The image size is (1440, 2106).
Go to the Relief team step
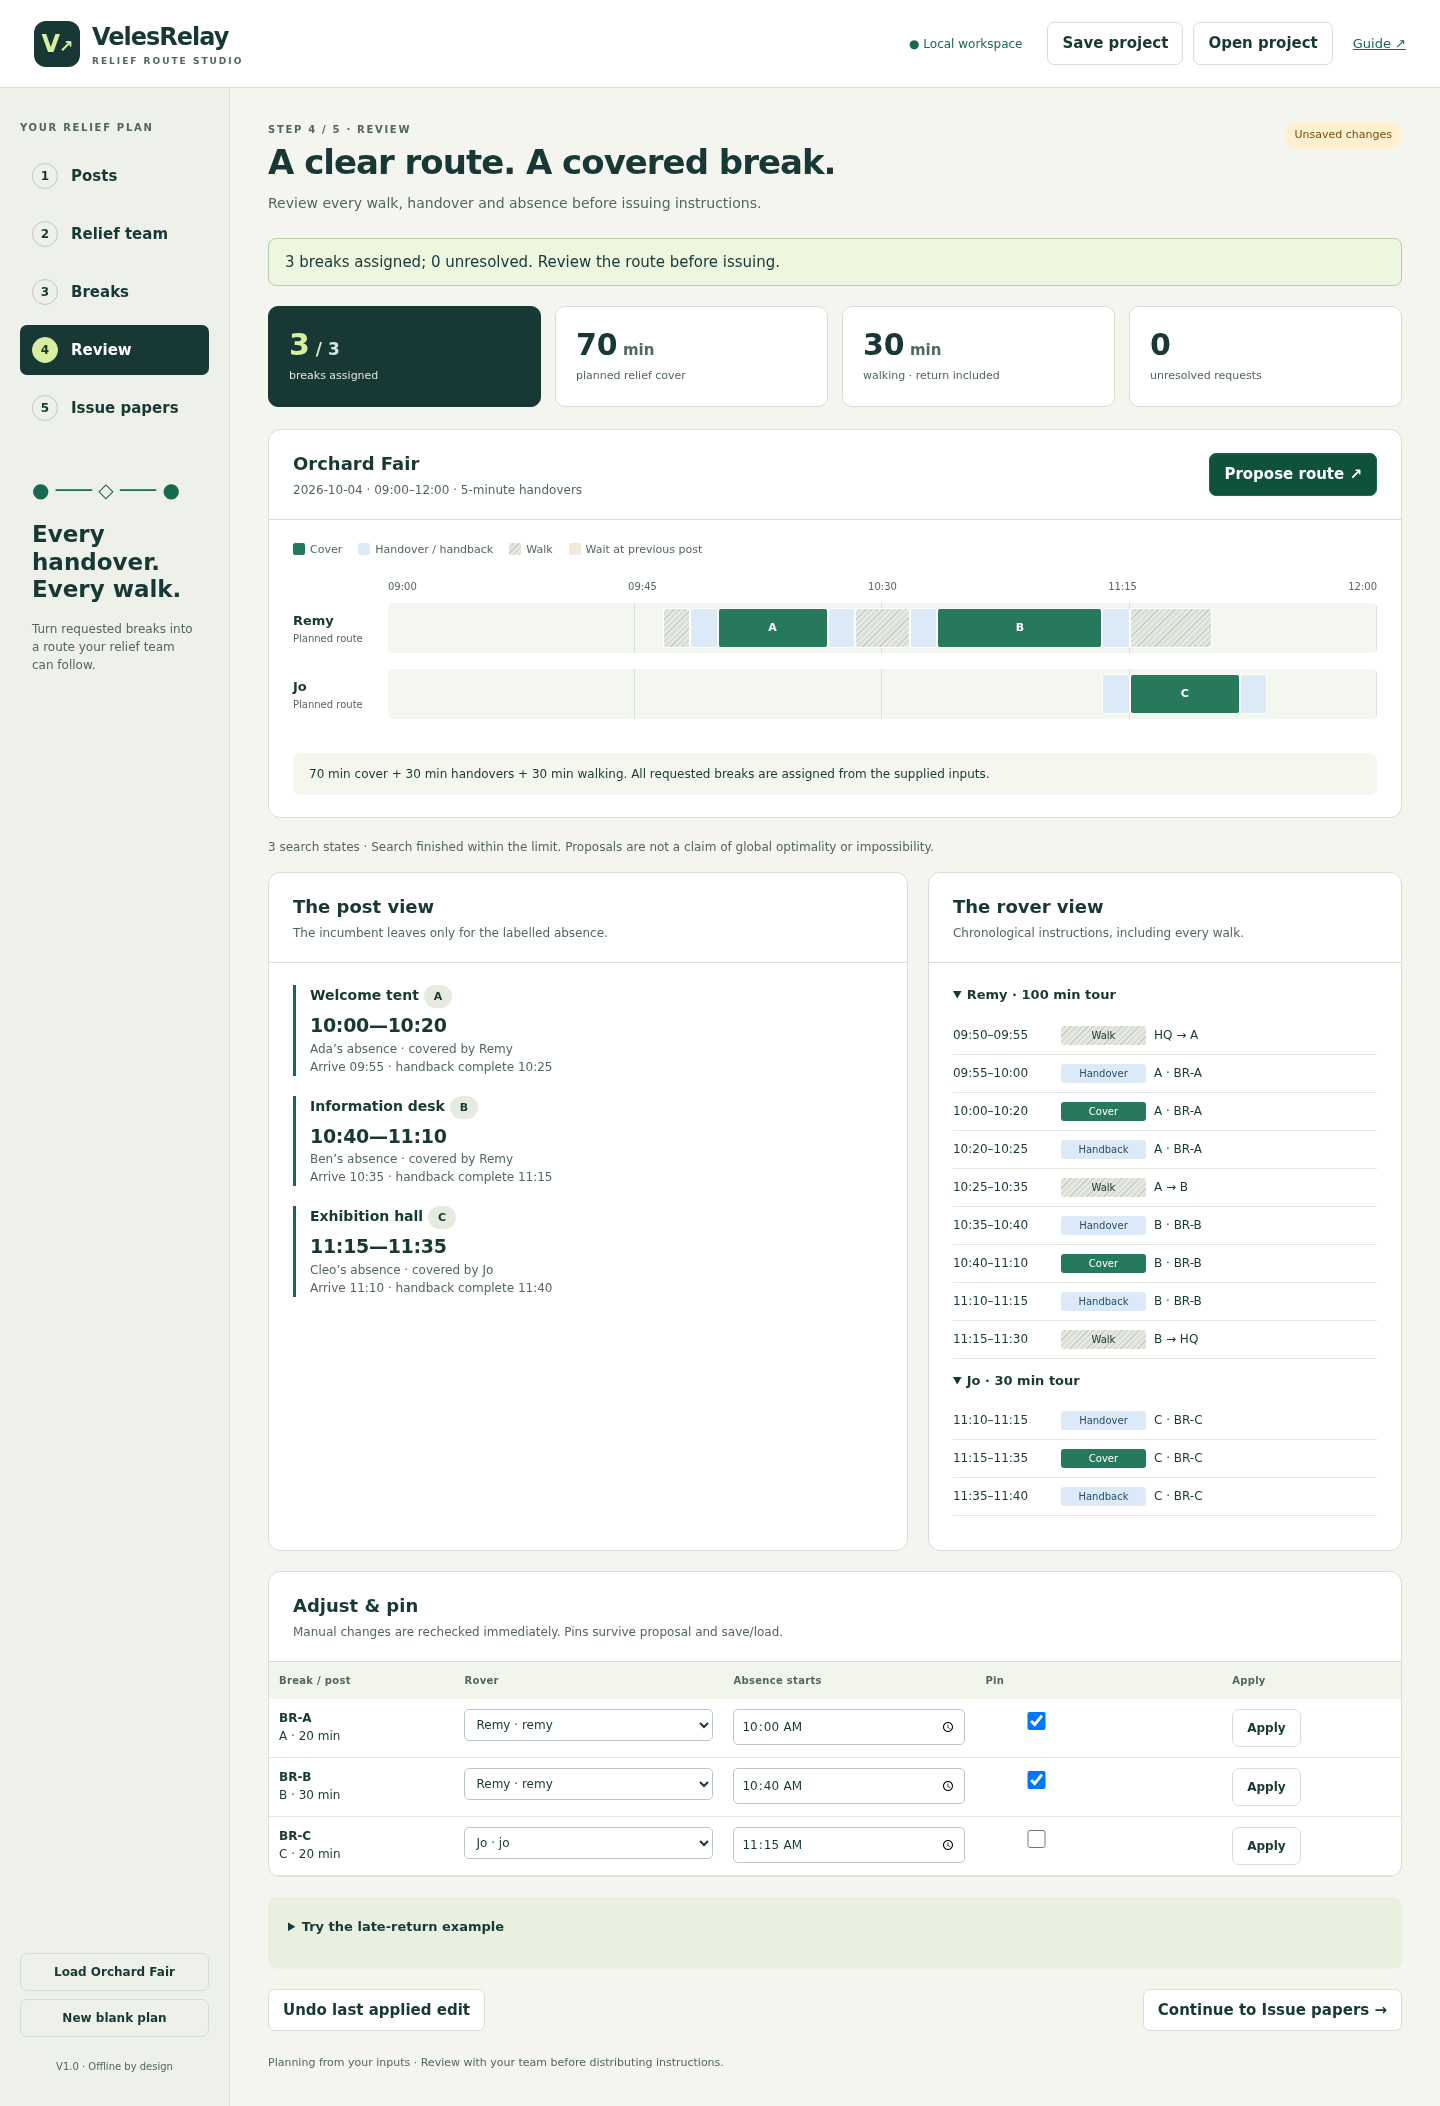pos(114,234)
